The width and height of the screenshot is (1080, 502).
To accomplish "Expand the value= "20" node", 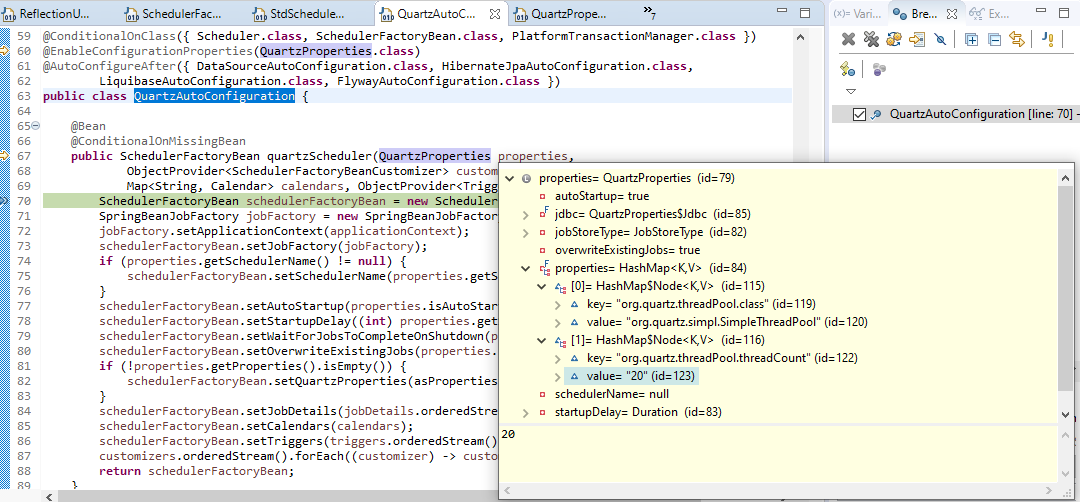I will 559,377.
